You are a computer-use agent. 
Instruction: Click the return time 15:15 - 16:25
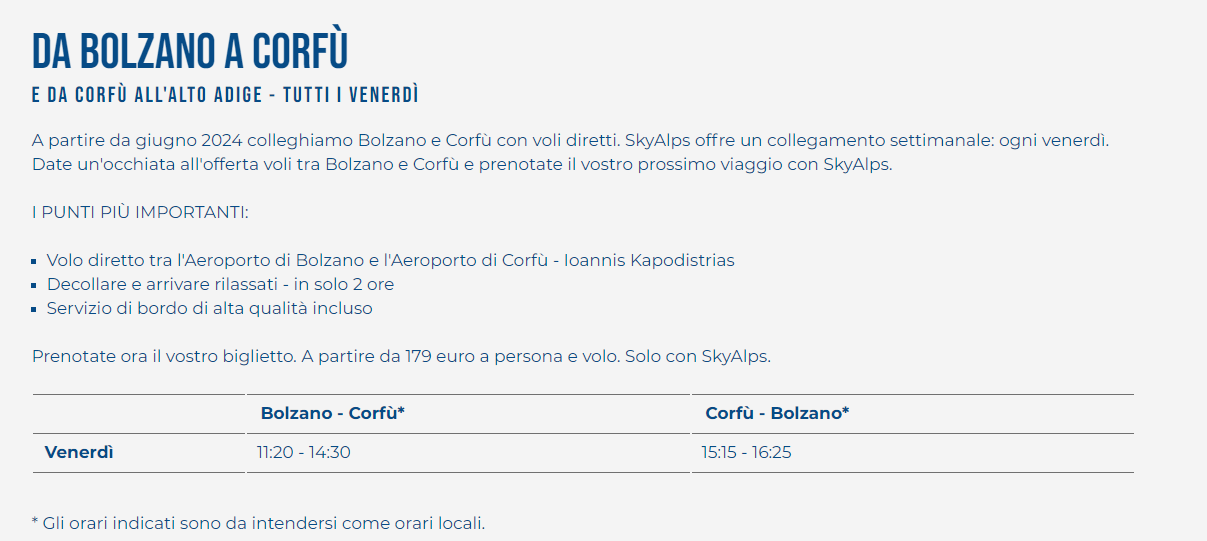click(746, 452)
